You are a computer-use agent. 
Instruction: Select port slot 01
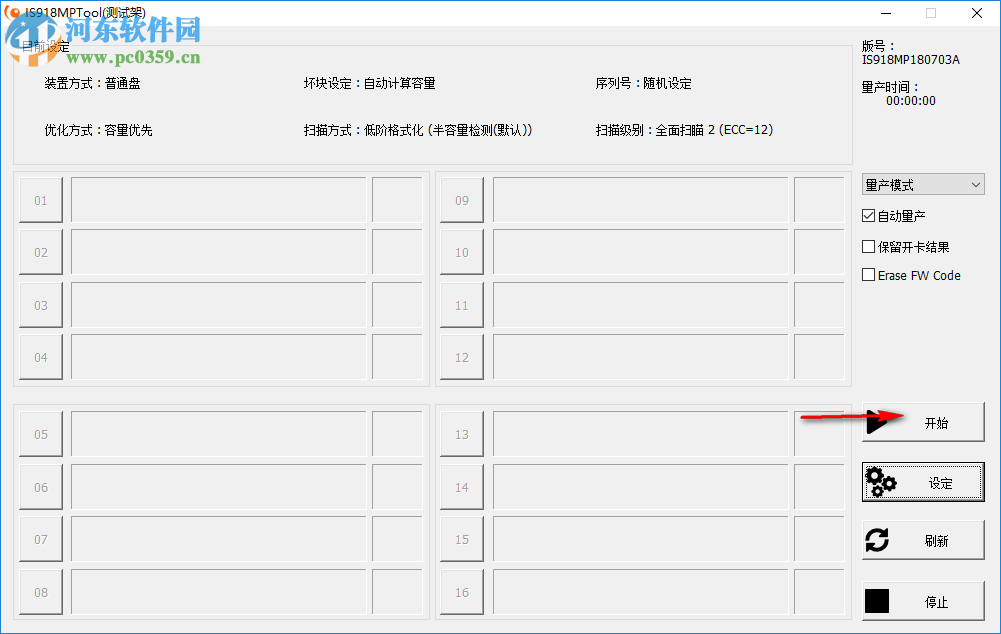click(x=40, y=200)
